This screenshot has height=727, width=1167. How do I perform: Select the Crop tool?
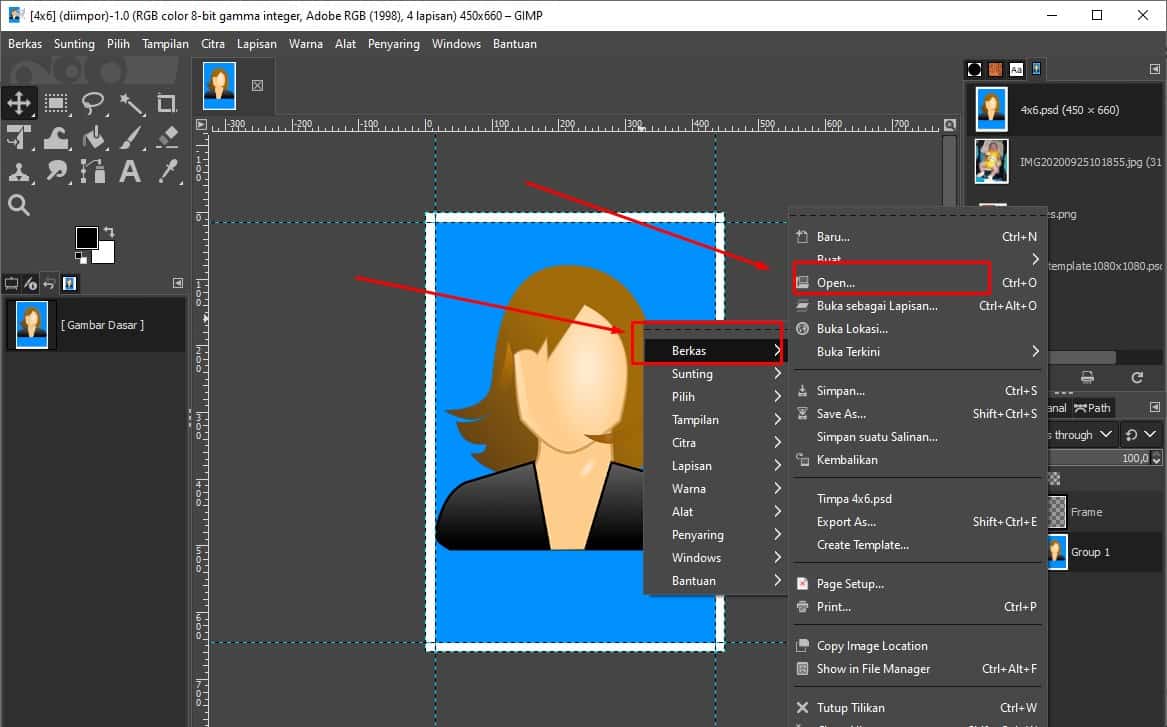coord(167,103)
